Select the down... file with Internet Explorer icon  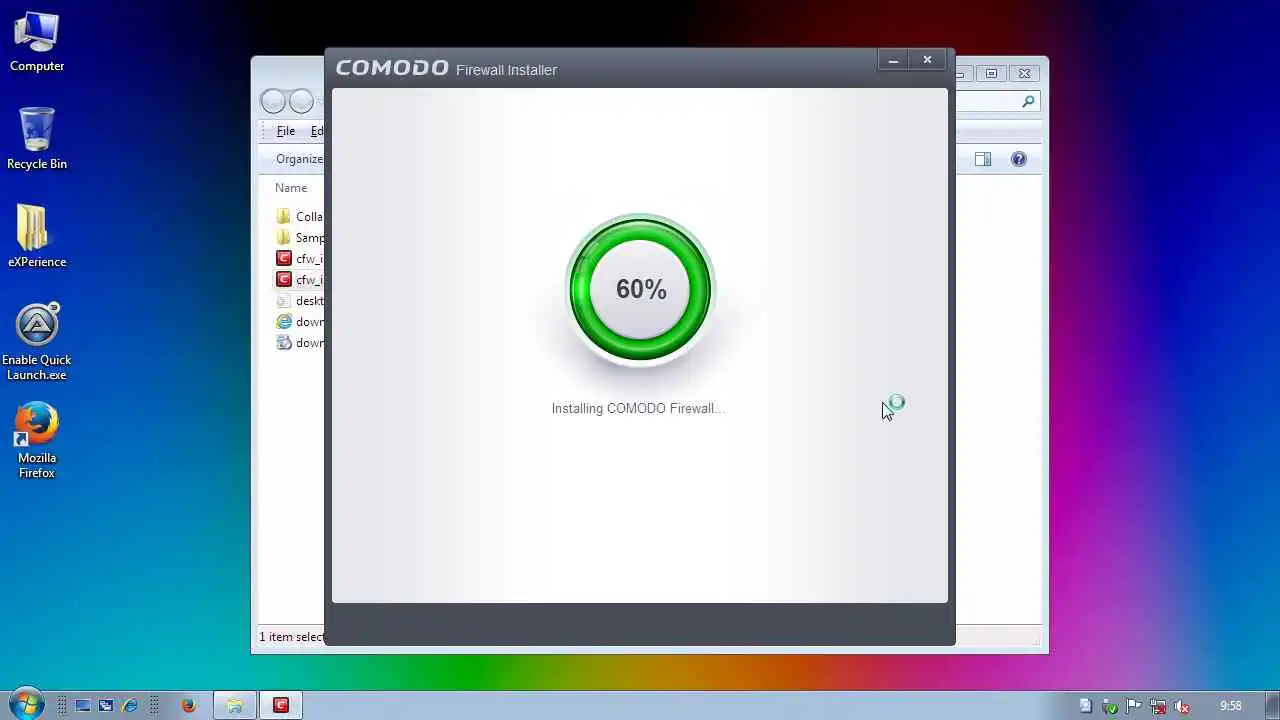click(299, 321)
